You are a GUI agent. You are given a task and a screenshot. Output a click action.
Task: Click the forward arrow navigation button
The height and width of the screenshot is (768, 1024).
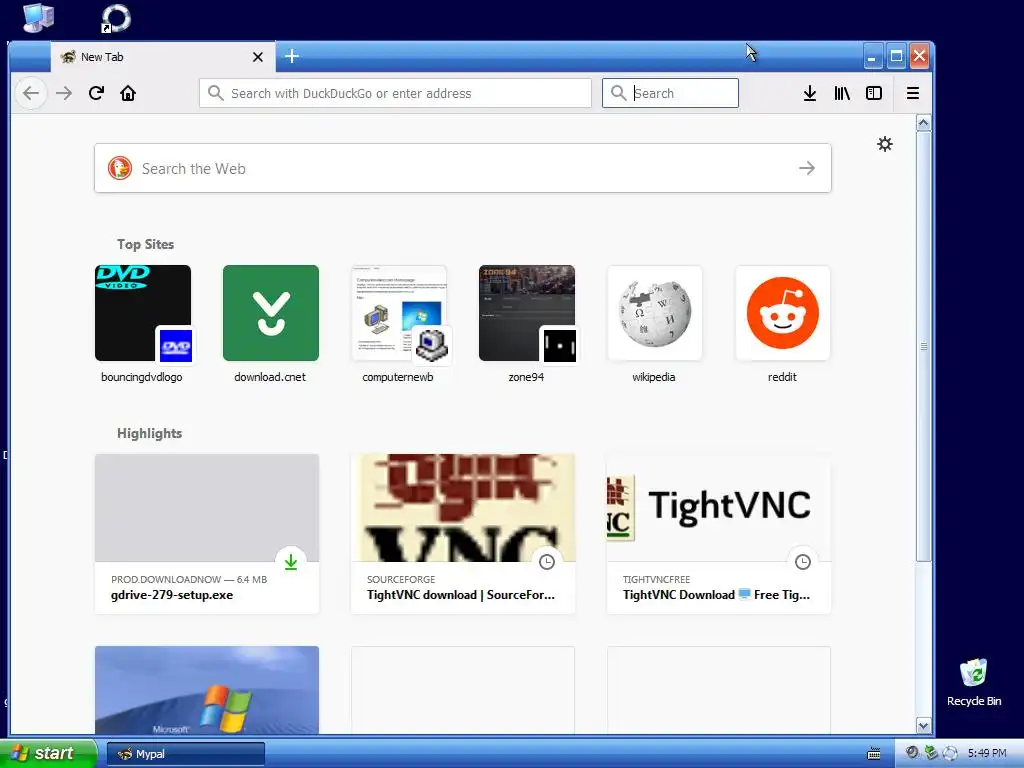coord(64,93)
